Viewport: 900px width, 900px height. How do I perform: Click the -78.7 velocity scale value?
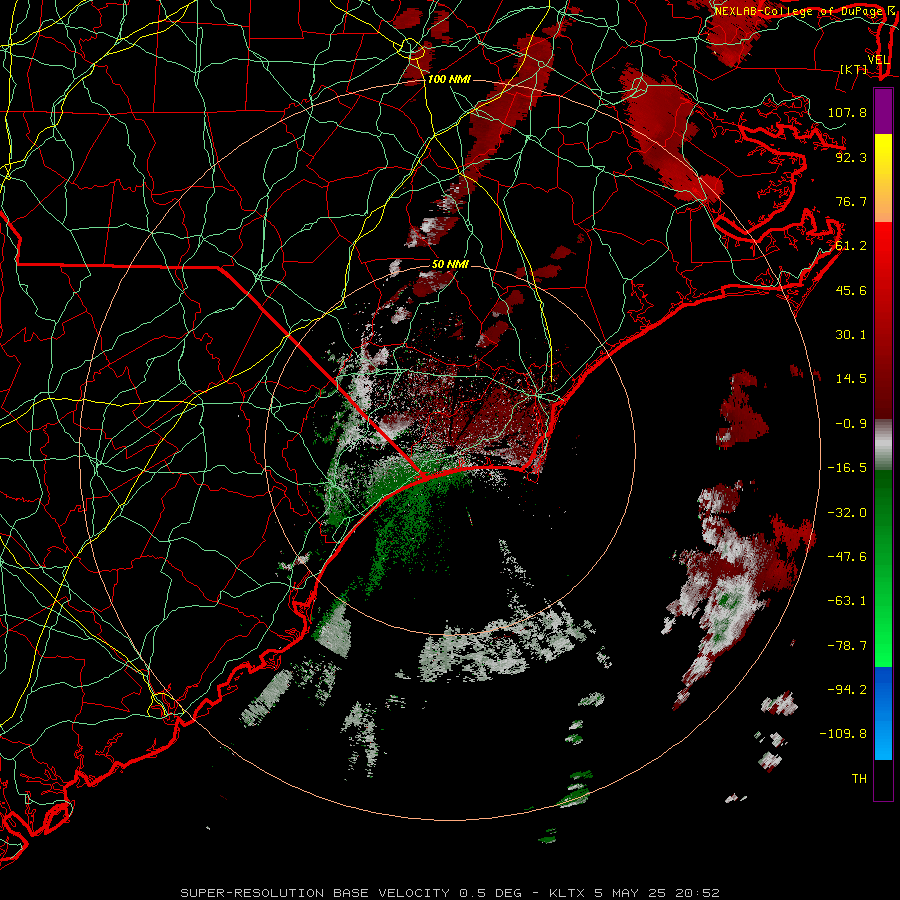tap(847, 646)
